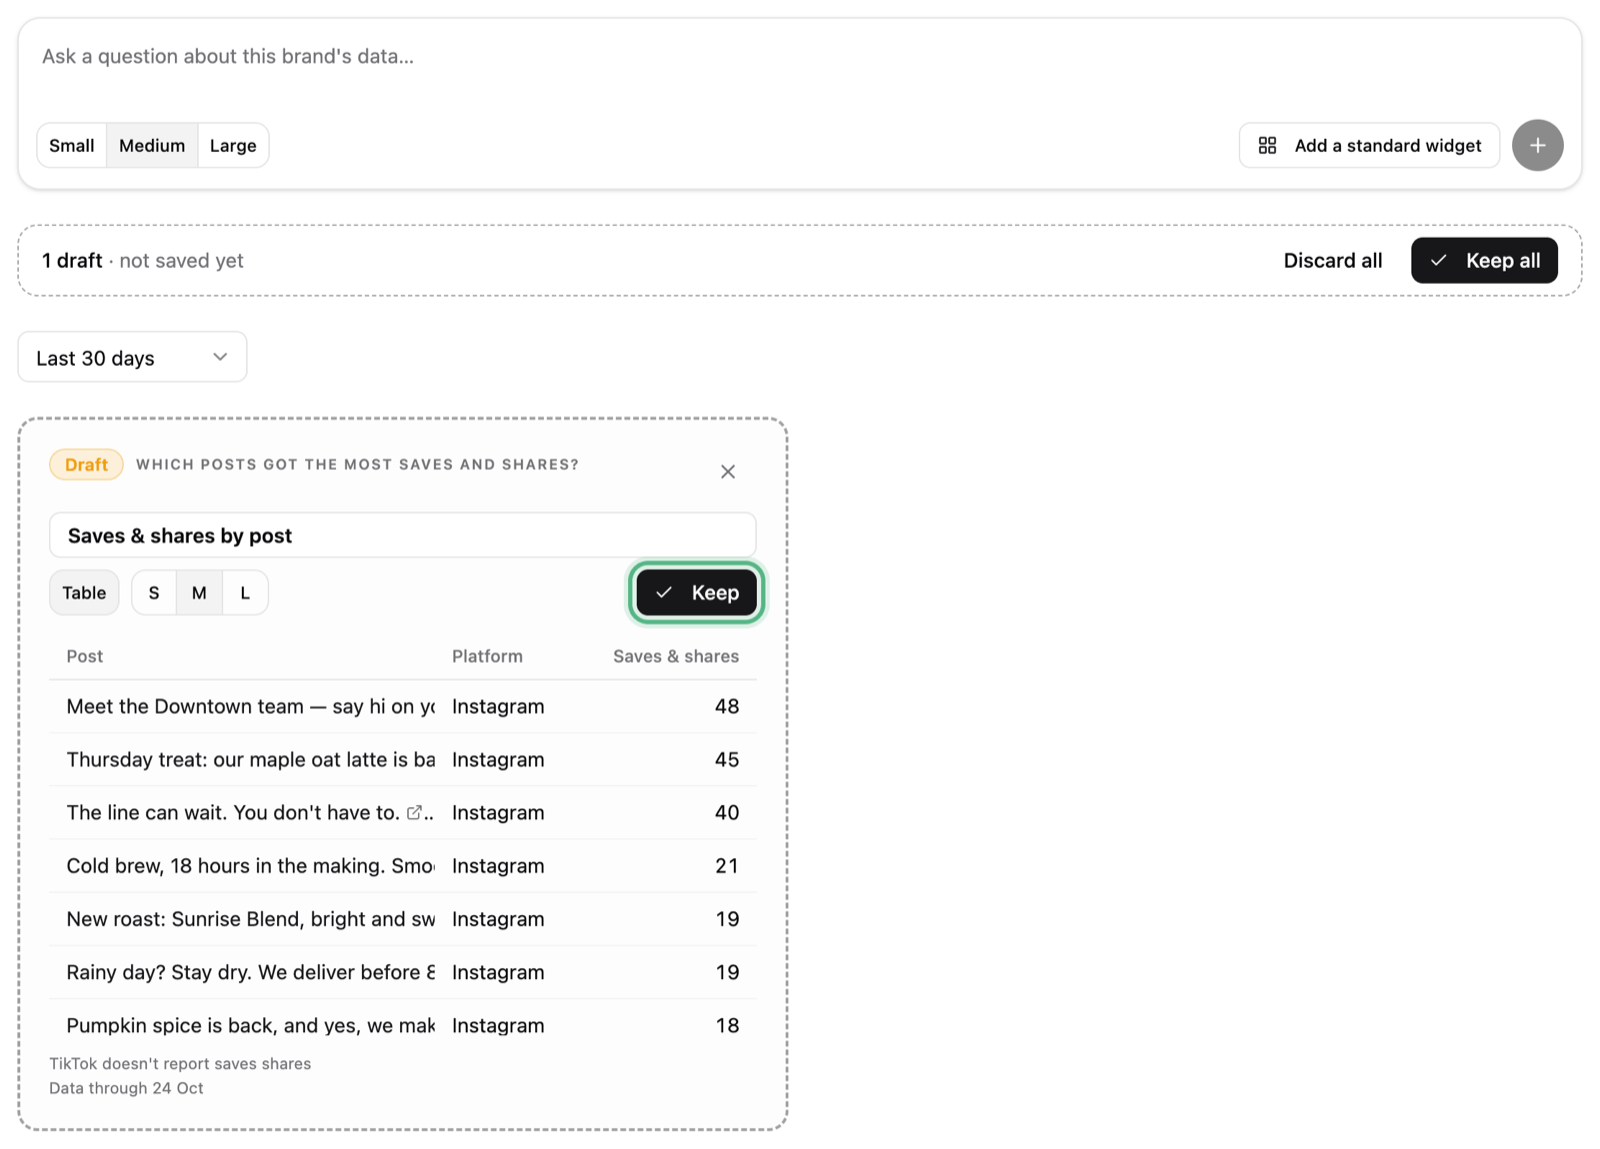This screenshot has width=1600, height=1149.
Task: Click the value 45 in the table
Action: (x=727, y=759)
